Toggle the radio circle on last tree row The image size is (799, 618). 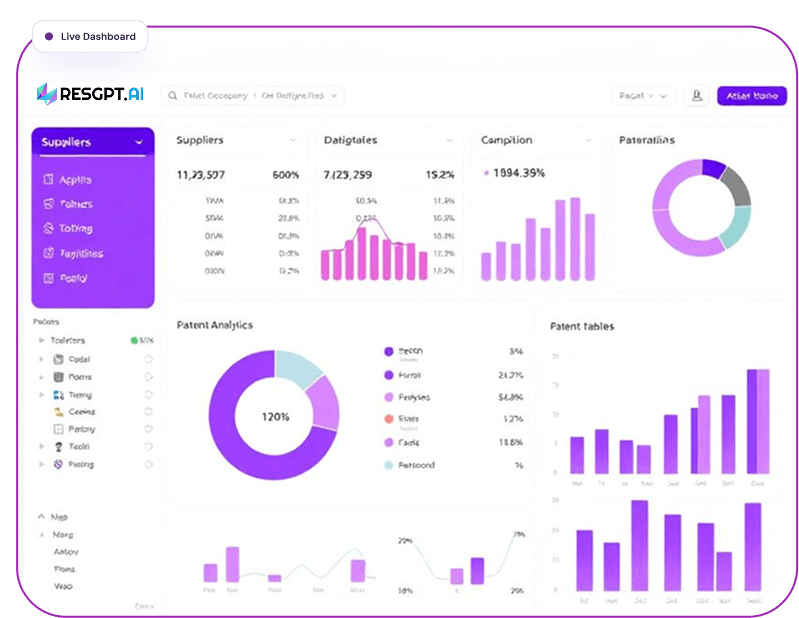coord(148,464)
